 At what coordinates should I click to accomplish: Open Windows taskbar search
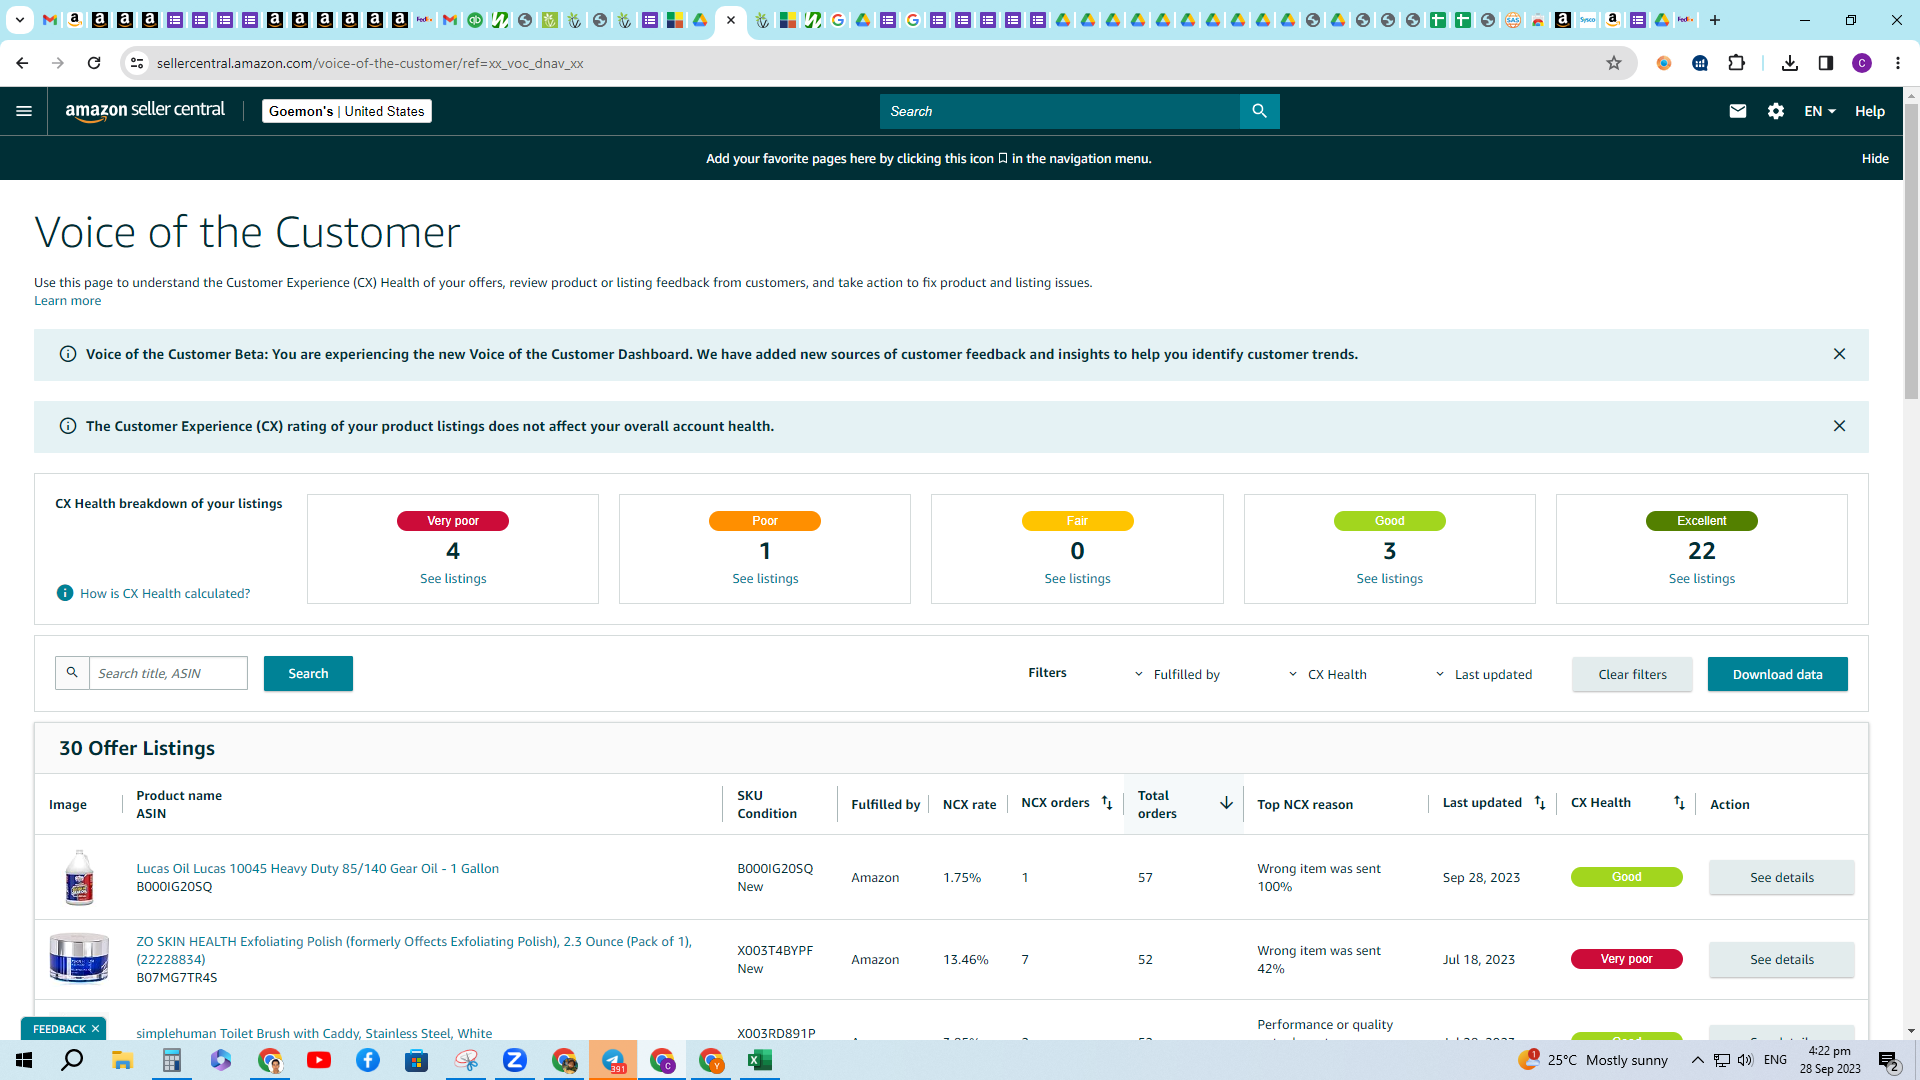pyautogui.click(x=72, y=1060)
